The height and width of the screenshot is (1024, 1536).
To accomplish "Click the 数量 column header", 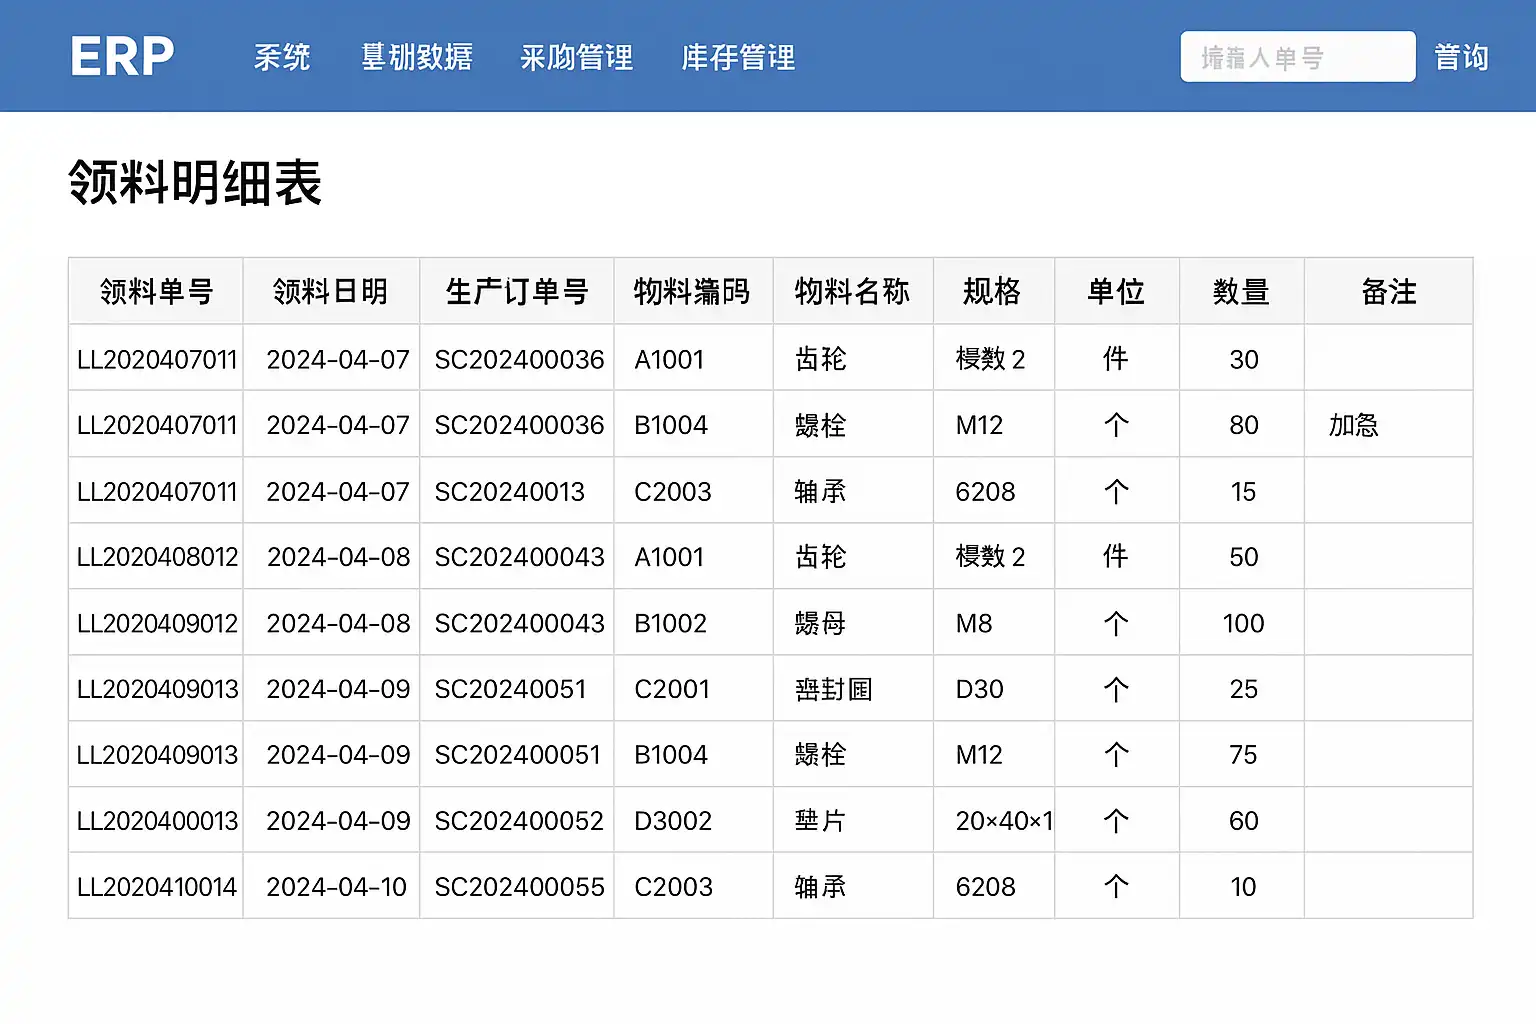I will tap(1241, 291).
